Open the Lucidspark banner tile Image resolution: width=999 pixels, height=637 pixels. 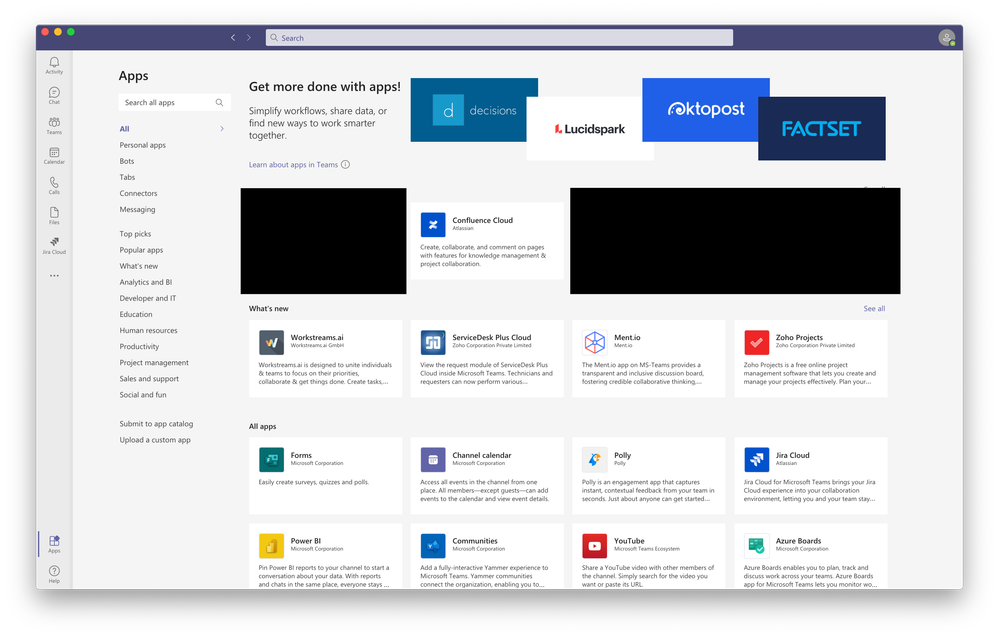tap(590, 129)
